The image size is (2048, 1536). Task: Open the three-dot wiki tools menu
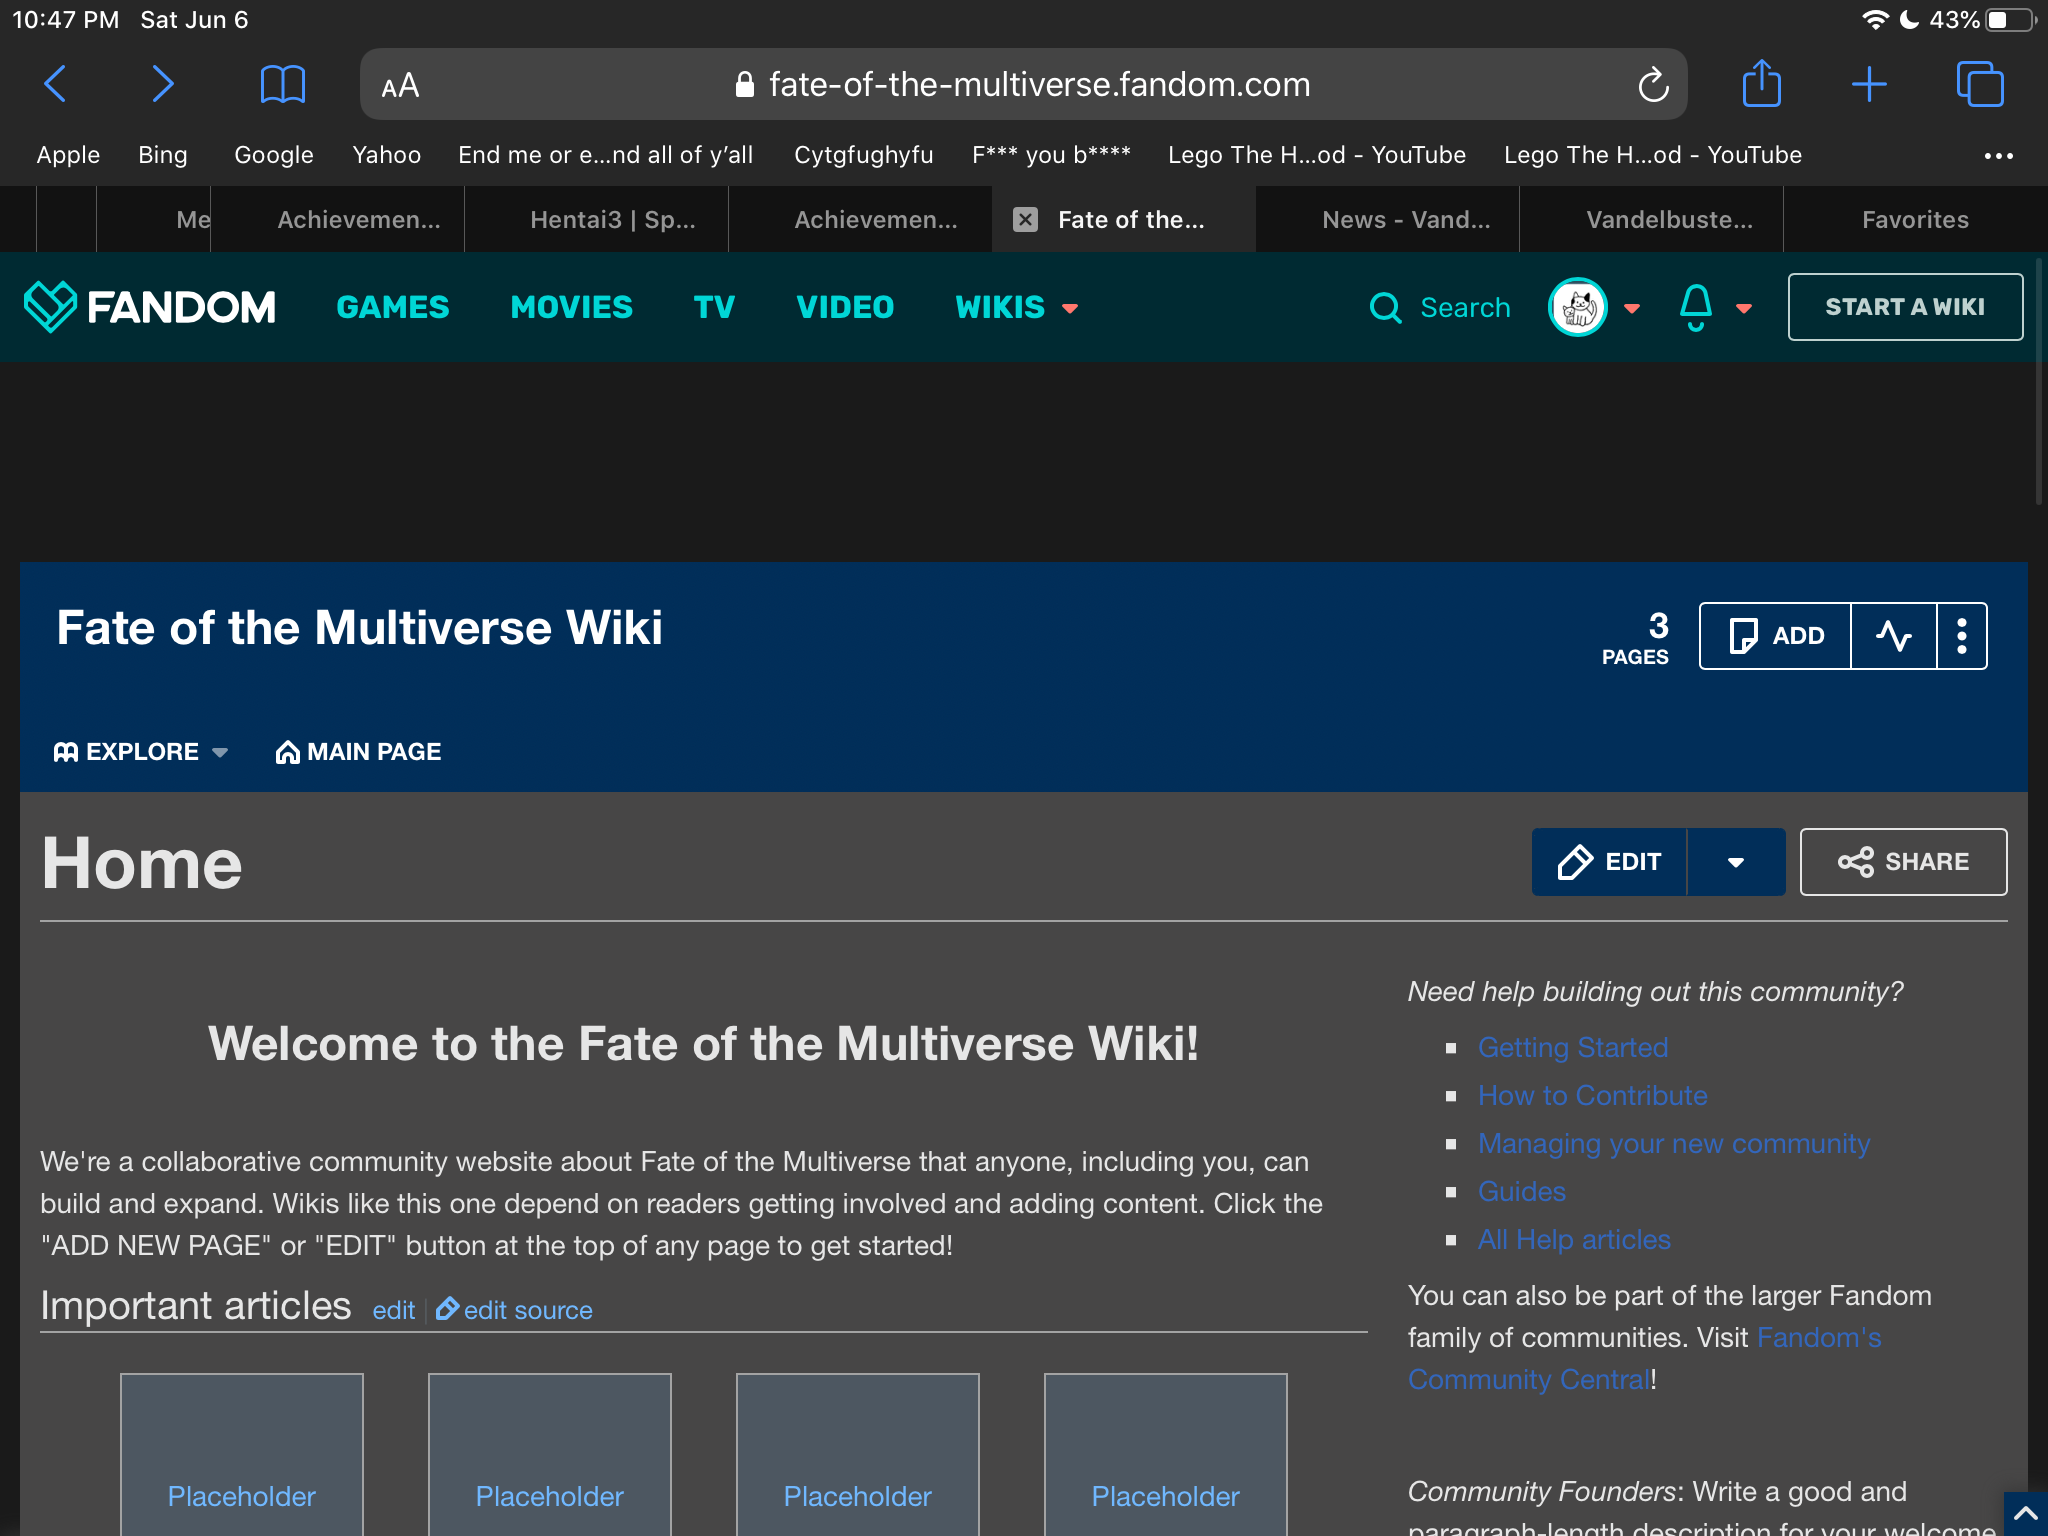[1961, 636]
